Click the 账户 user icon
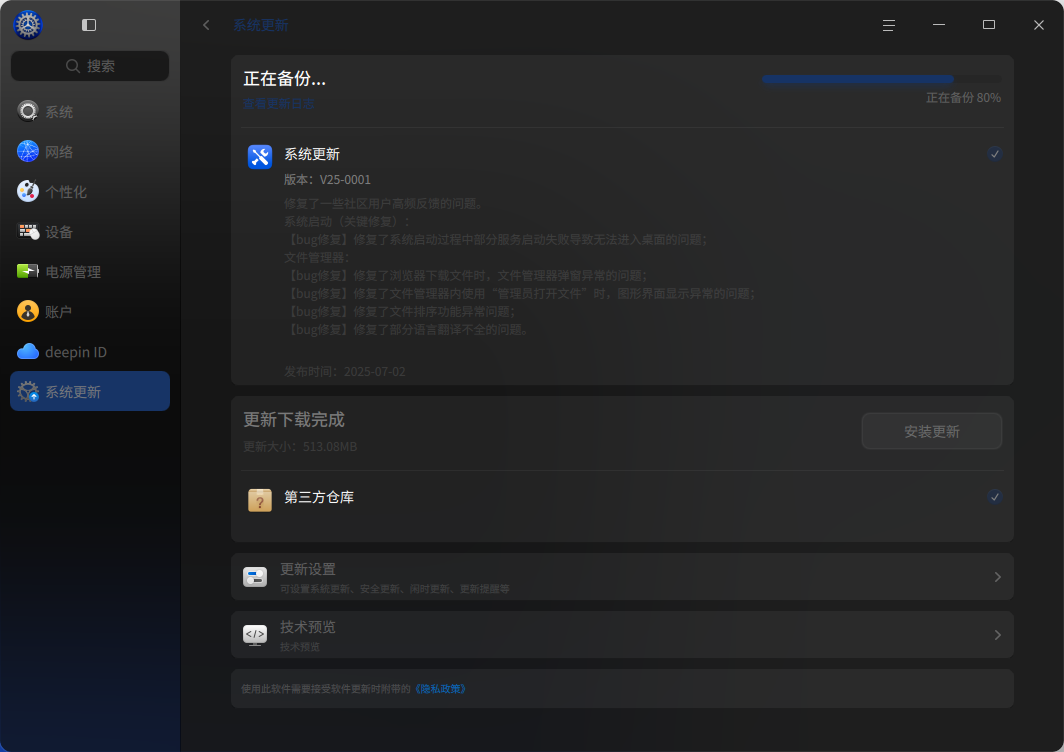The height and width of the screenshot is (752, 1064). point(28,312)
